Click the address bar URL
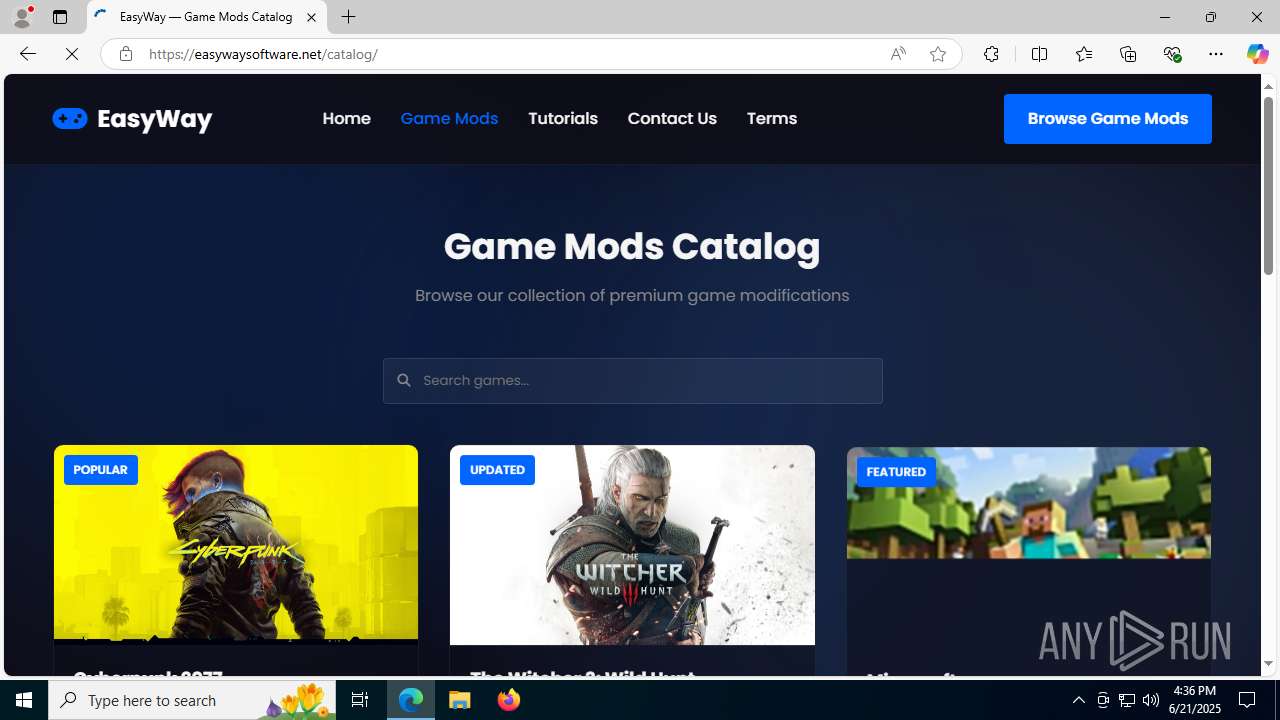This screenshot has width=1280, height=720. 263,54
